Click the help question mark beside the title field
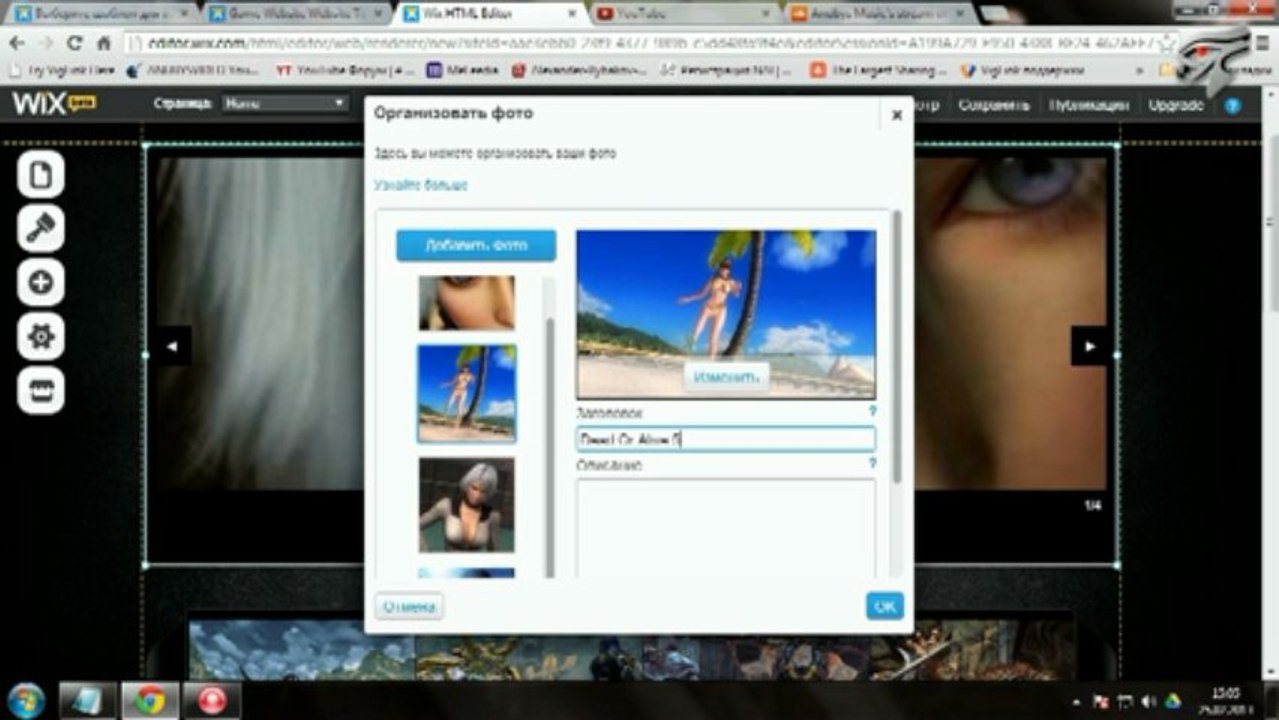 (x=872, y=411)
